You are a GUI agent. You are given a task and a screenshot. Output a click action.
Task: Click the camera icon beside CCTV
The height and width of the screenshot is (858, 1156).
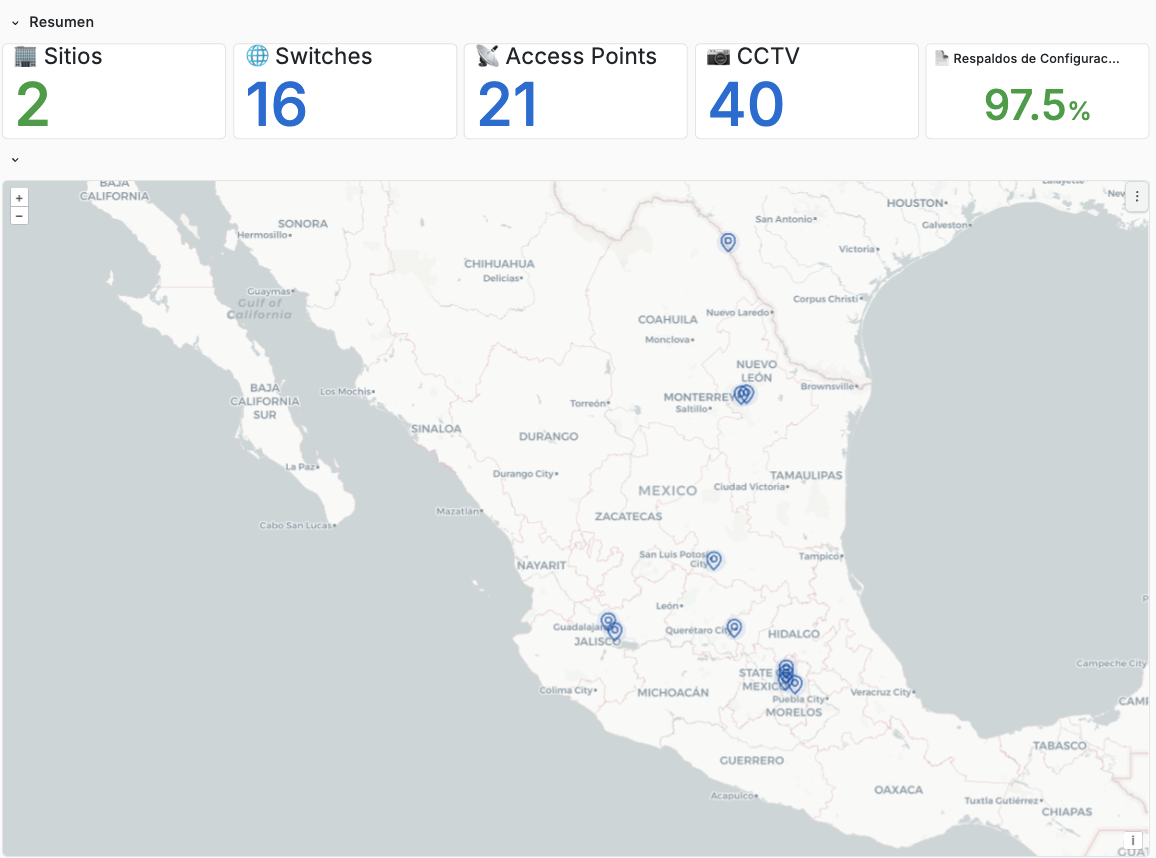[x=718, y=57]
